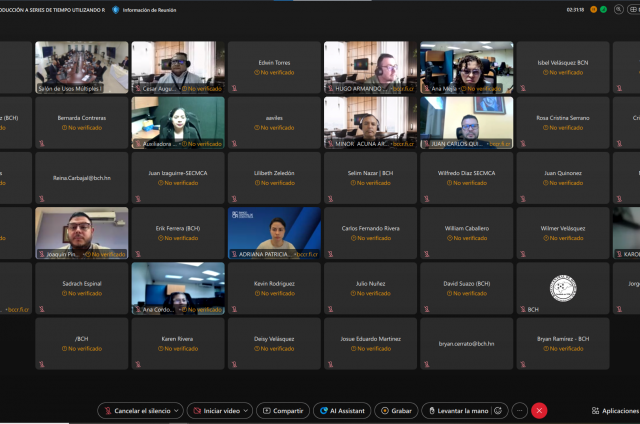640x424 pixels.
Task: Click the red leave meeting button
Action: 539,411
